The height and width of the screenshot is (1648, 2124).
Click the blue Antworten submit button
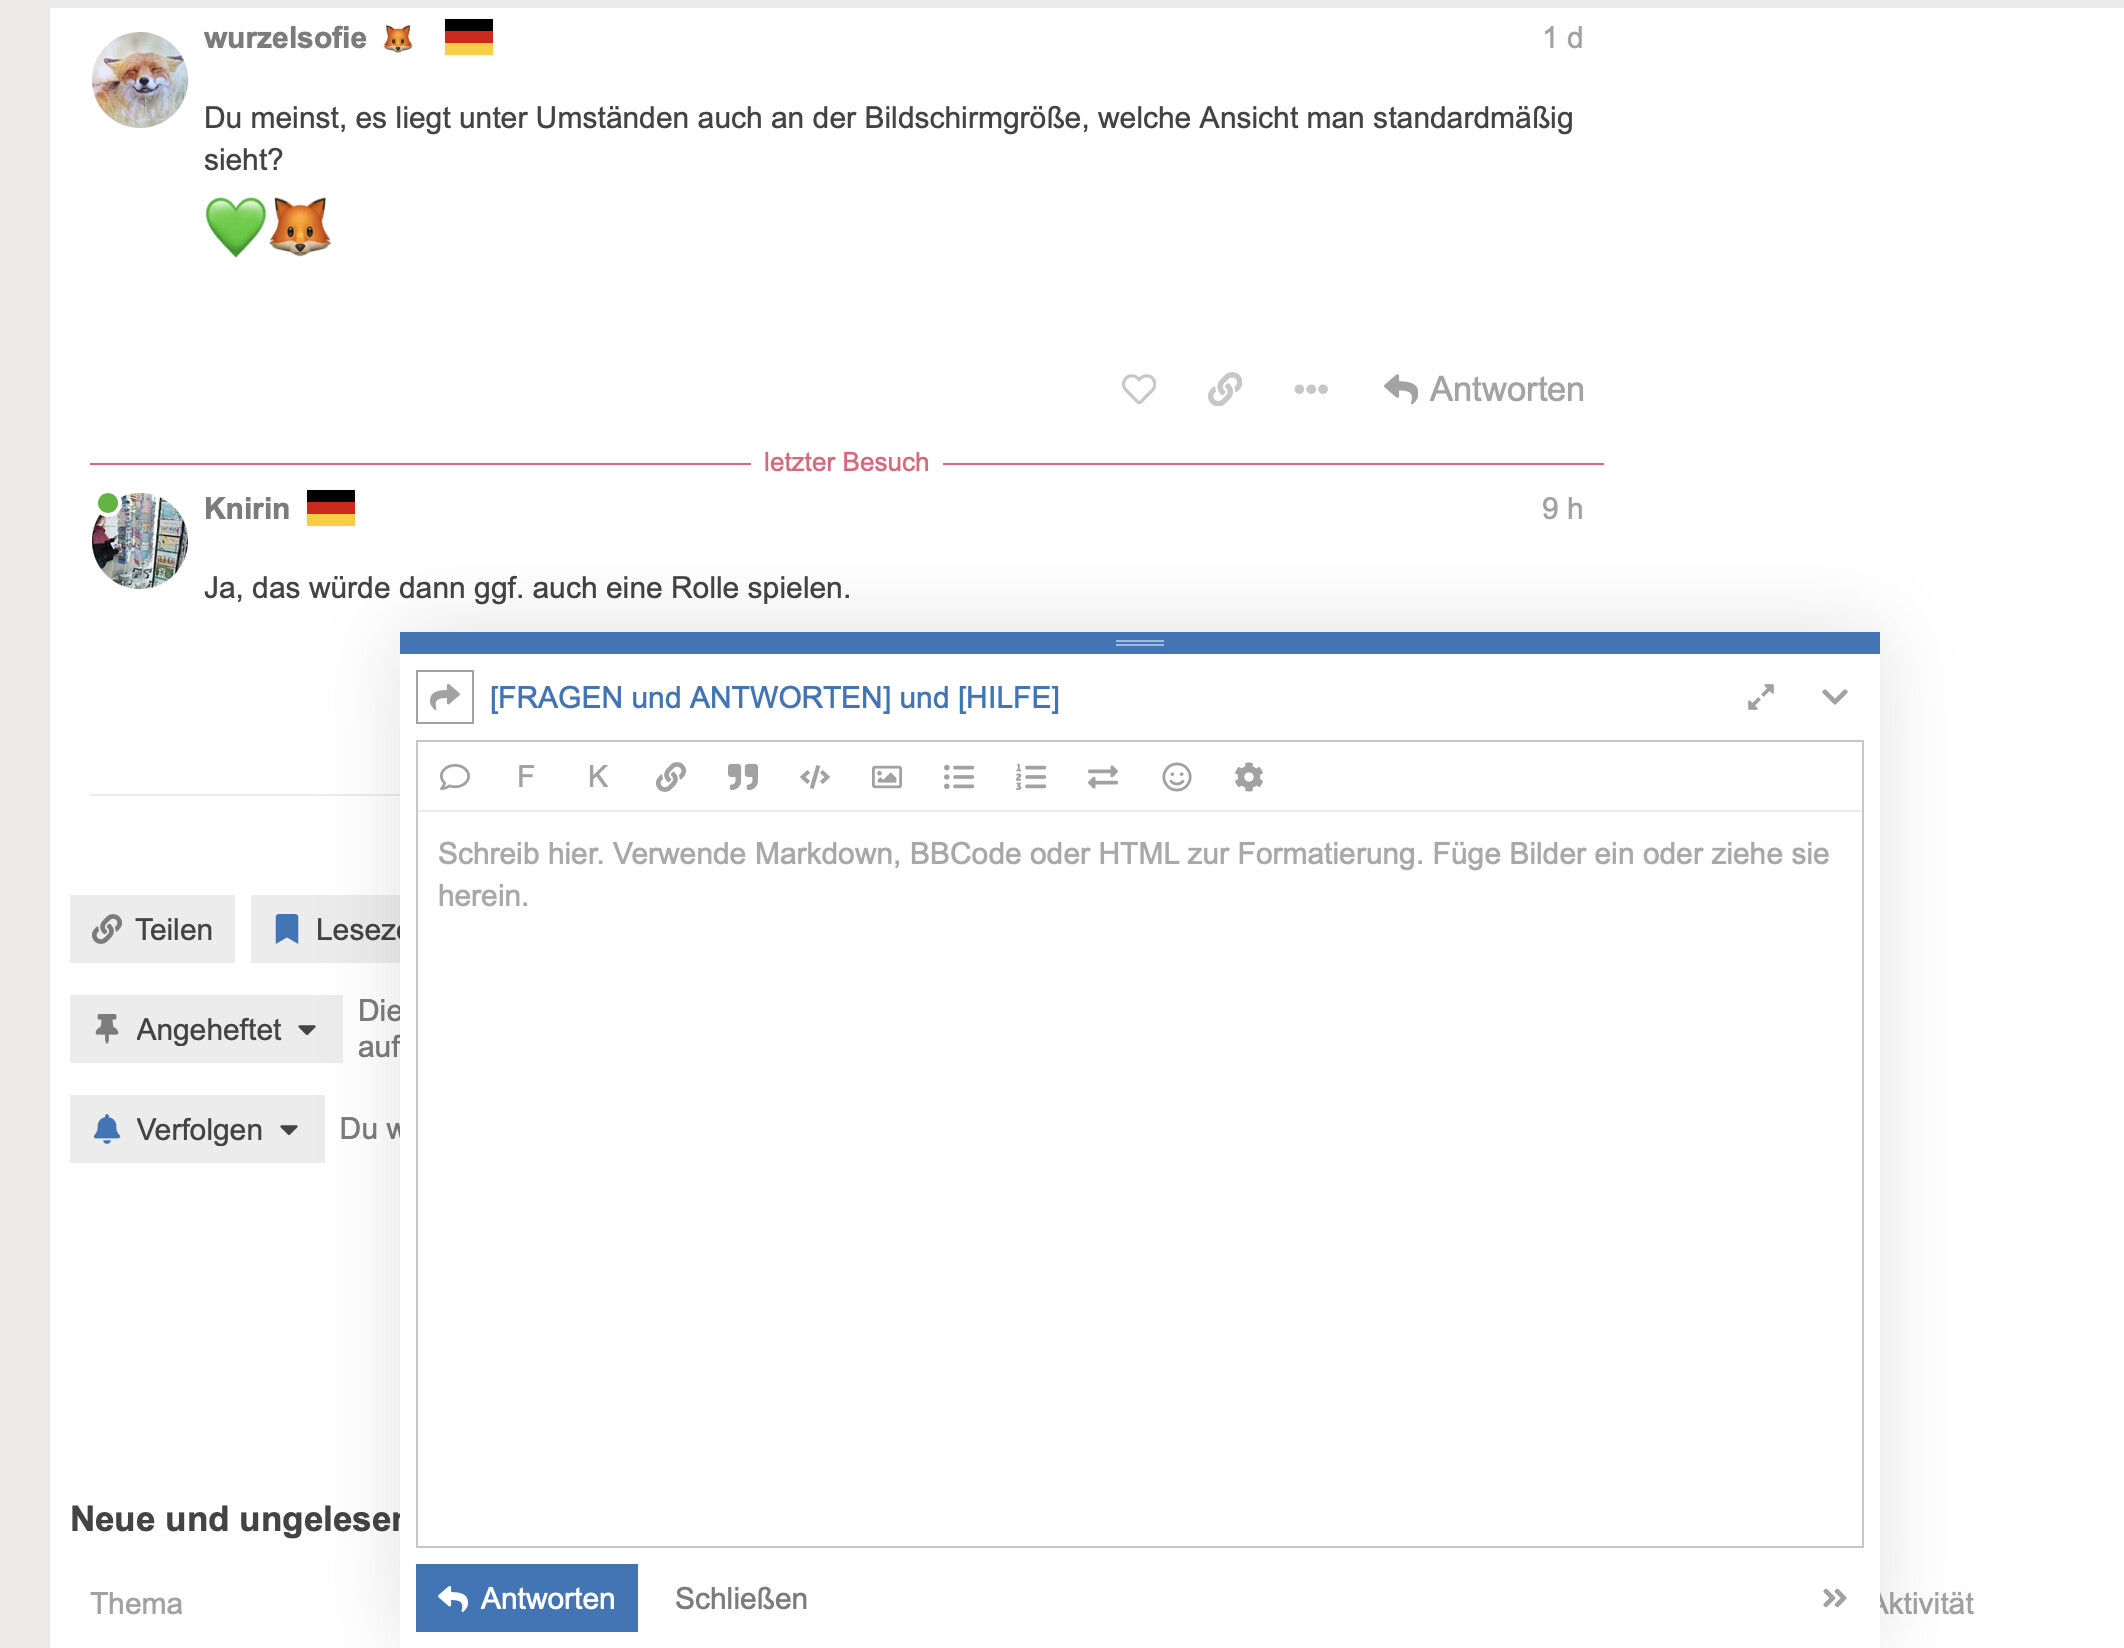point(527,1598)
